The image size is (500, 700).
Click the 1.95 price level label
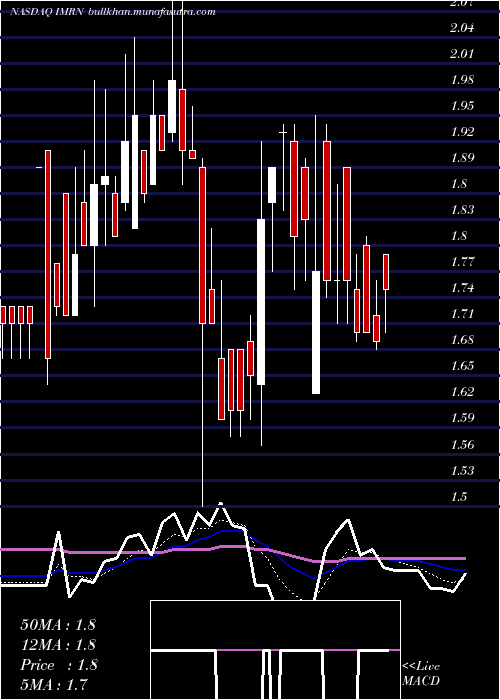462,106
